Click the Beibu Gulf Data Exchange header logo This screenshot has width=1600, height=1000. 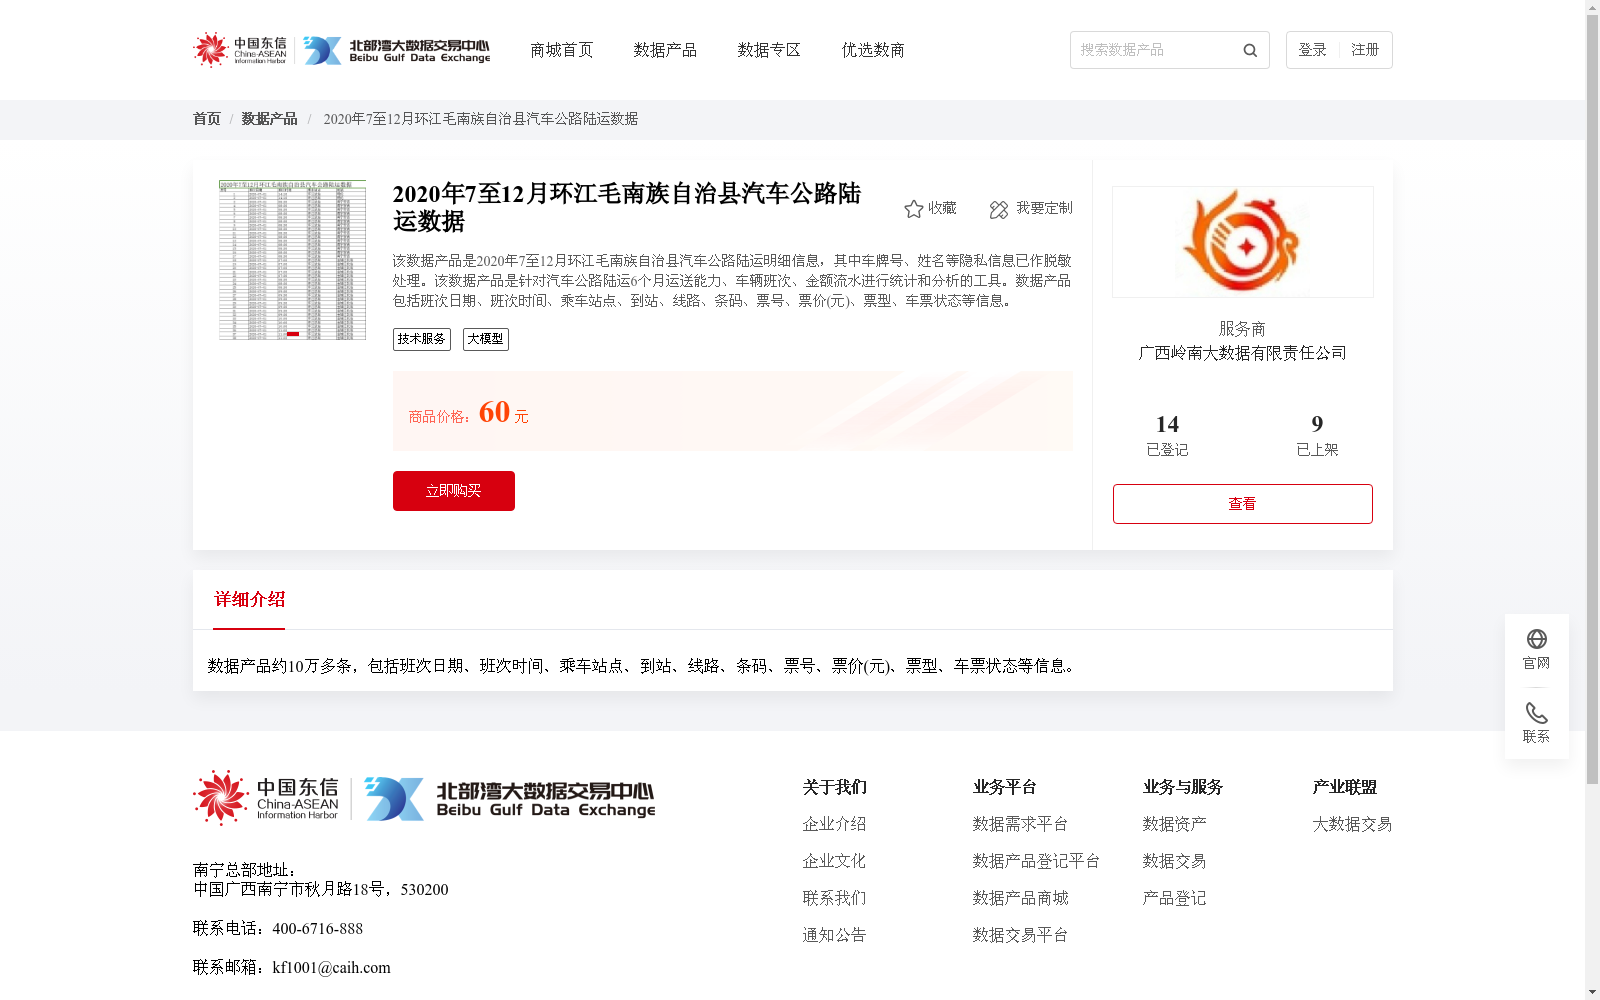[397, 51]
